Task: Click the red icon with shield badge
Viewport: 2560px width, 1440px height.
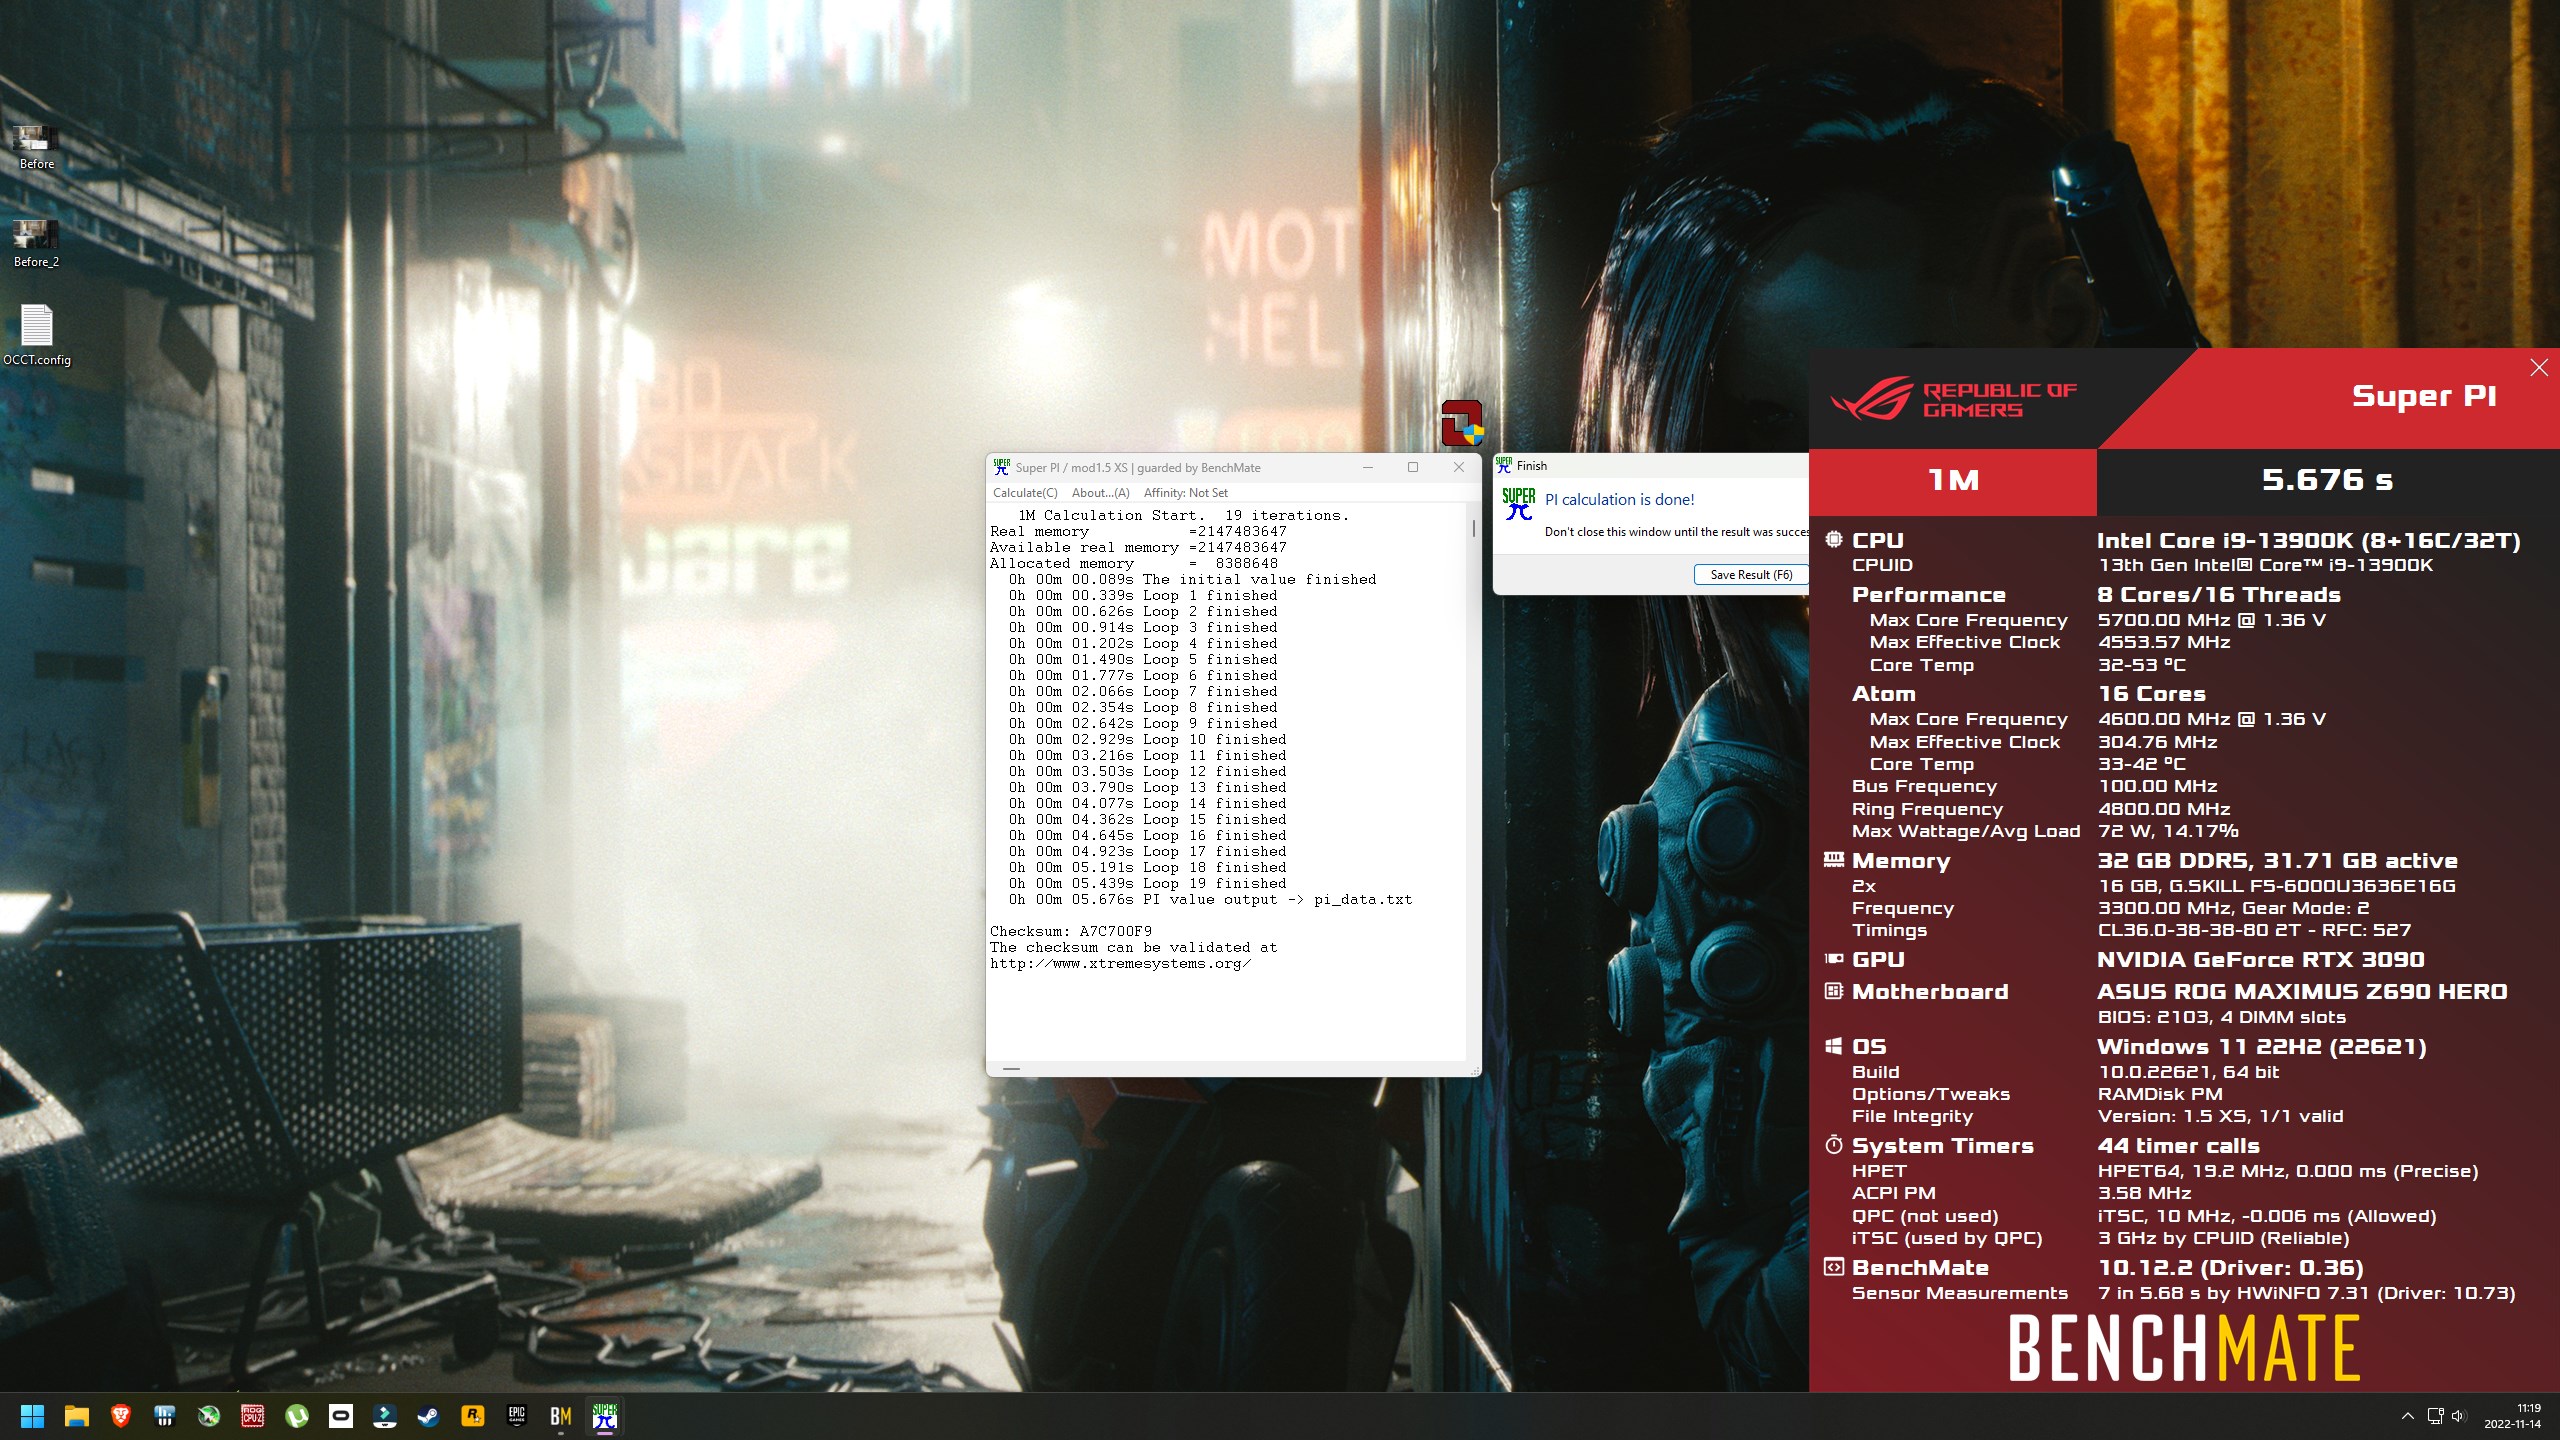Action: coord(1462,422)
